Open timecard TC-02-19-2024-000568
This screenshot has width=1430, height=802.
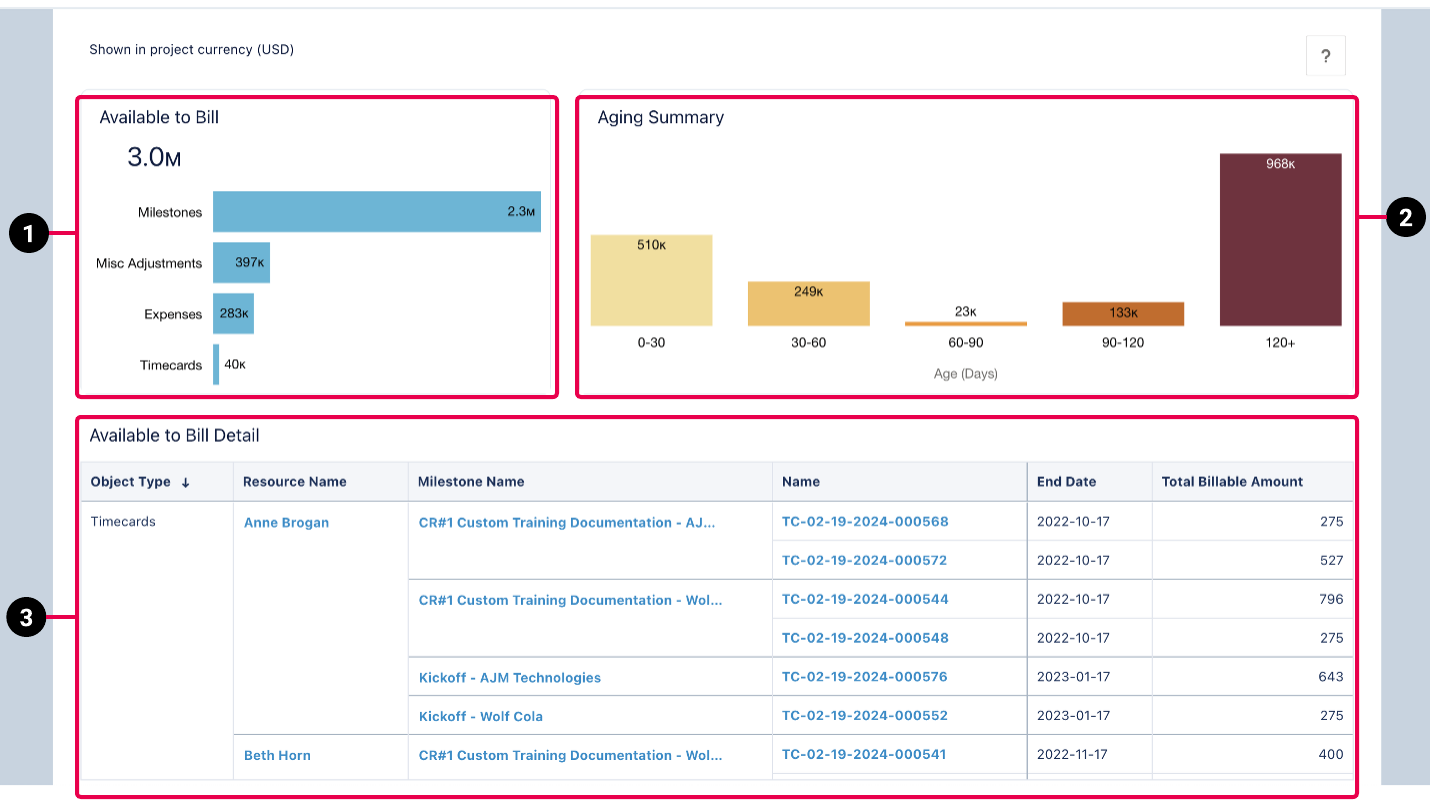[864, 521]
